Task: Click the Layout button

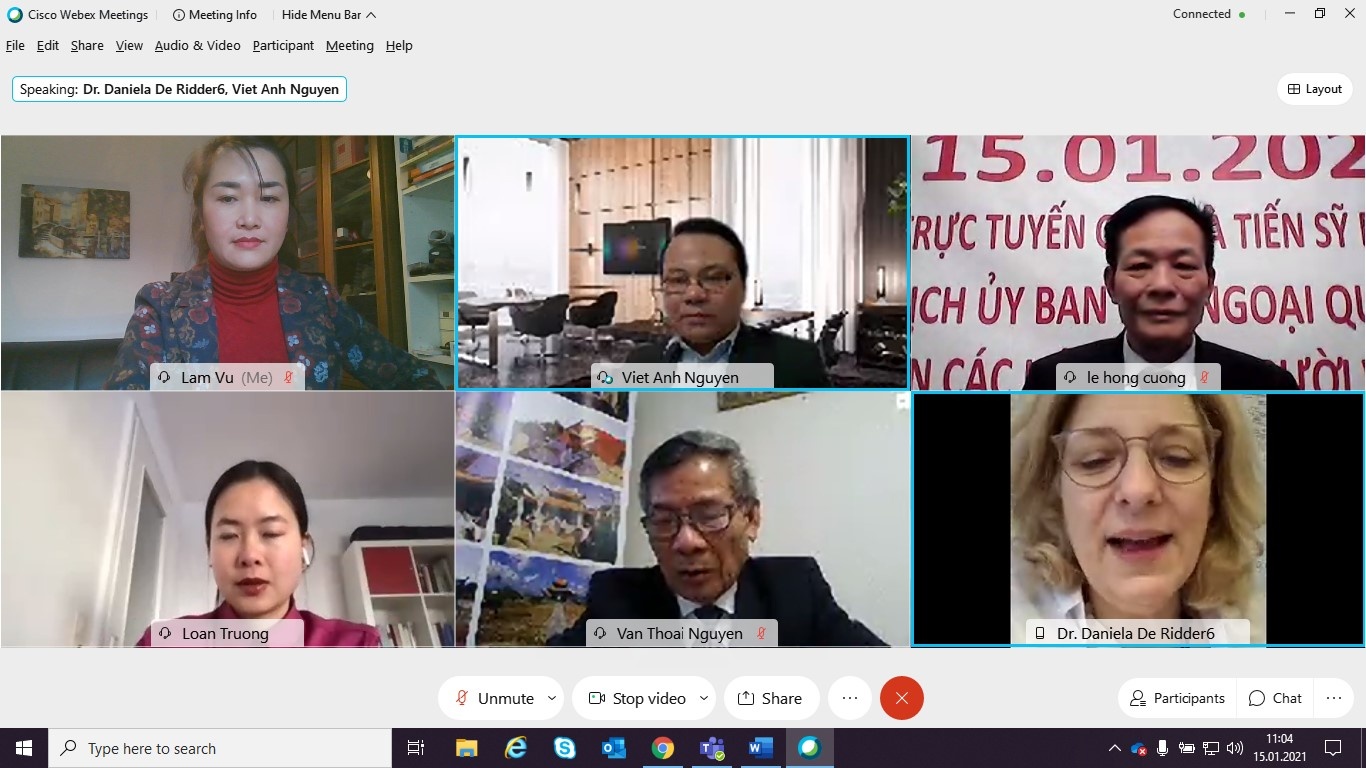Action: click(1315, 89)
